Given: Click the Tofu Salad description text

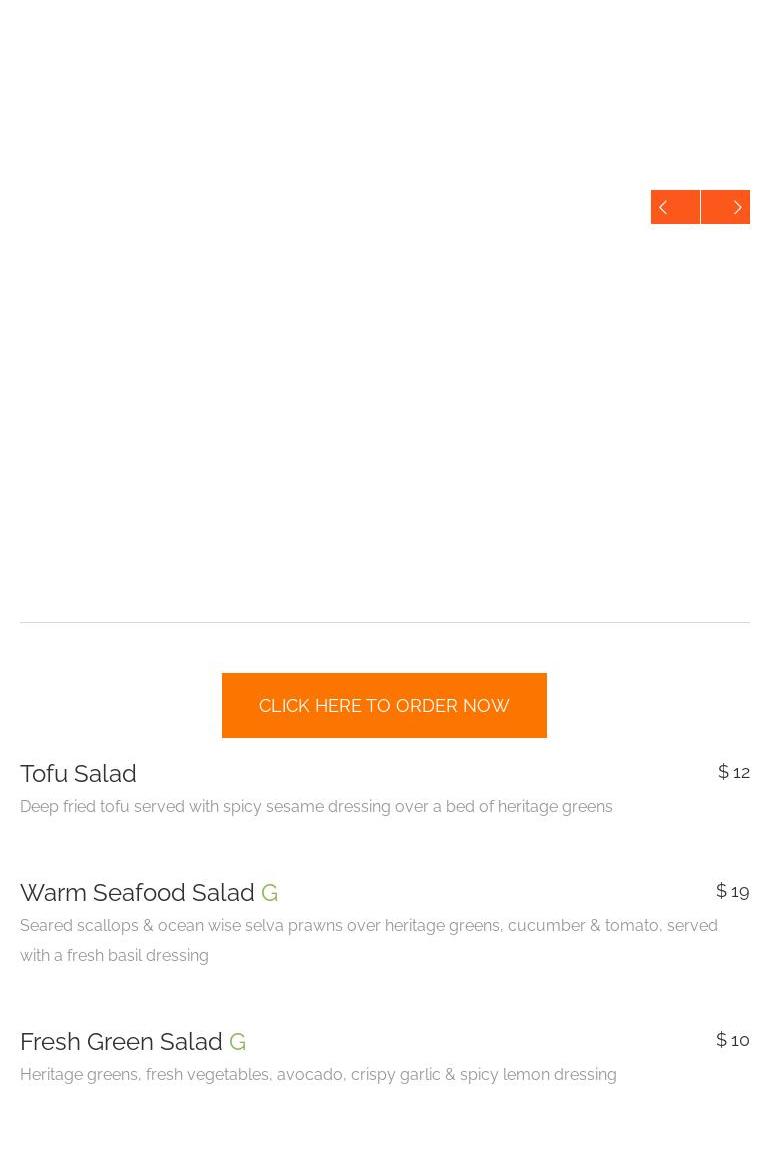Looking at the screenshot, I should (316, 807).
